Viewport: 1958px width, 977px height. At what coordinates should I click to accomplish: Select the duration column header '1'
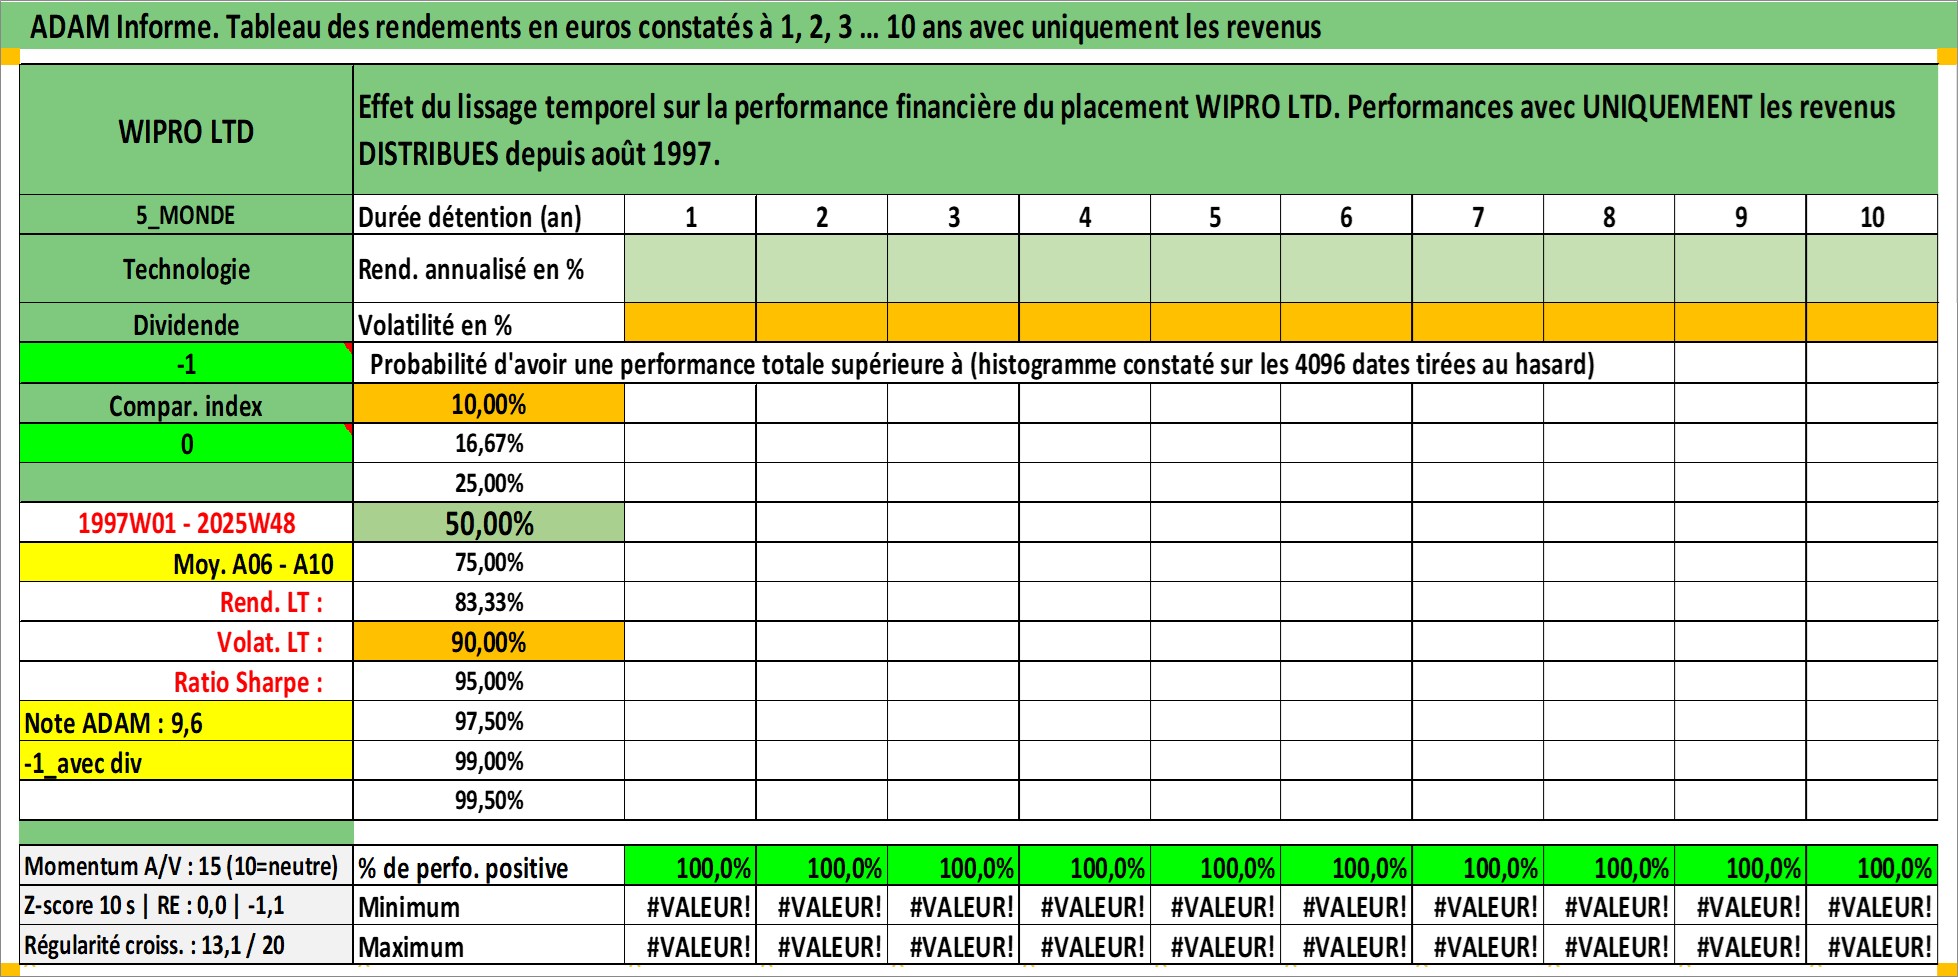pos(691,216)
